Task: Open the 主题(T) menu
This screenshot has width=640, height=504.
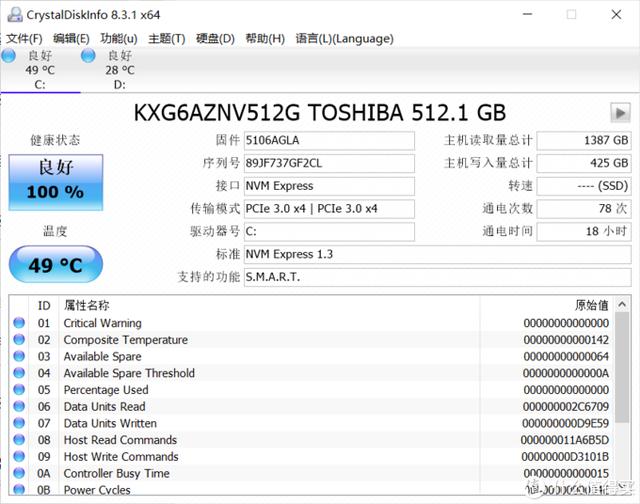Action: (x=166, y=38)
